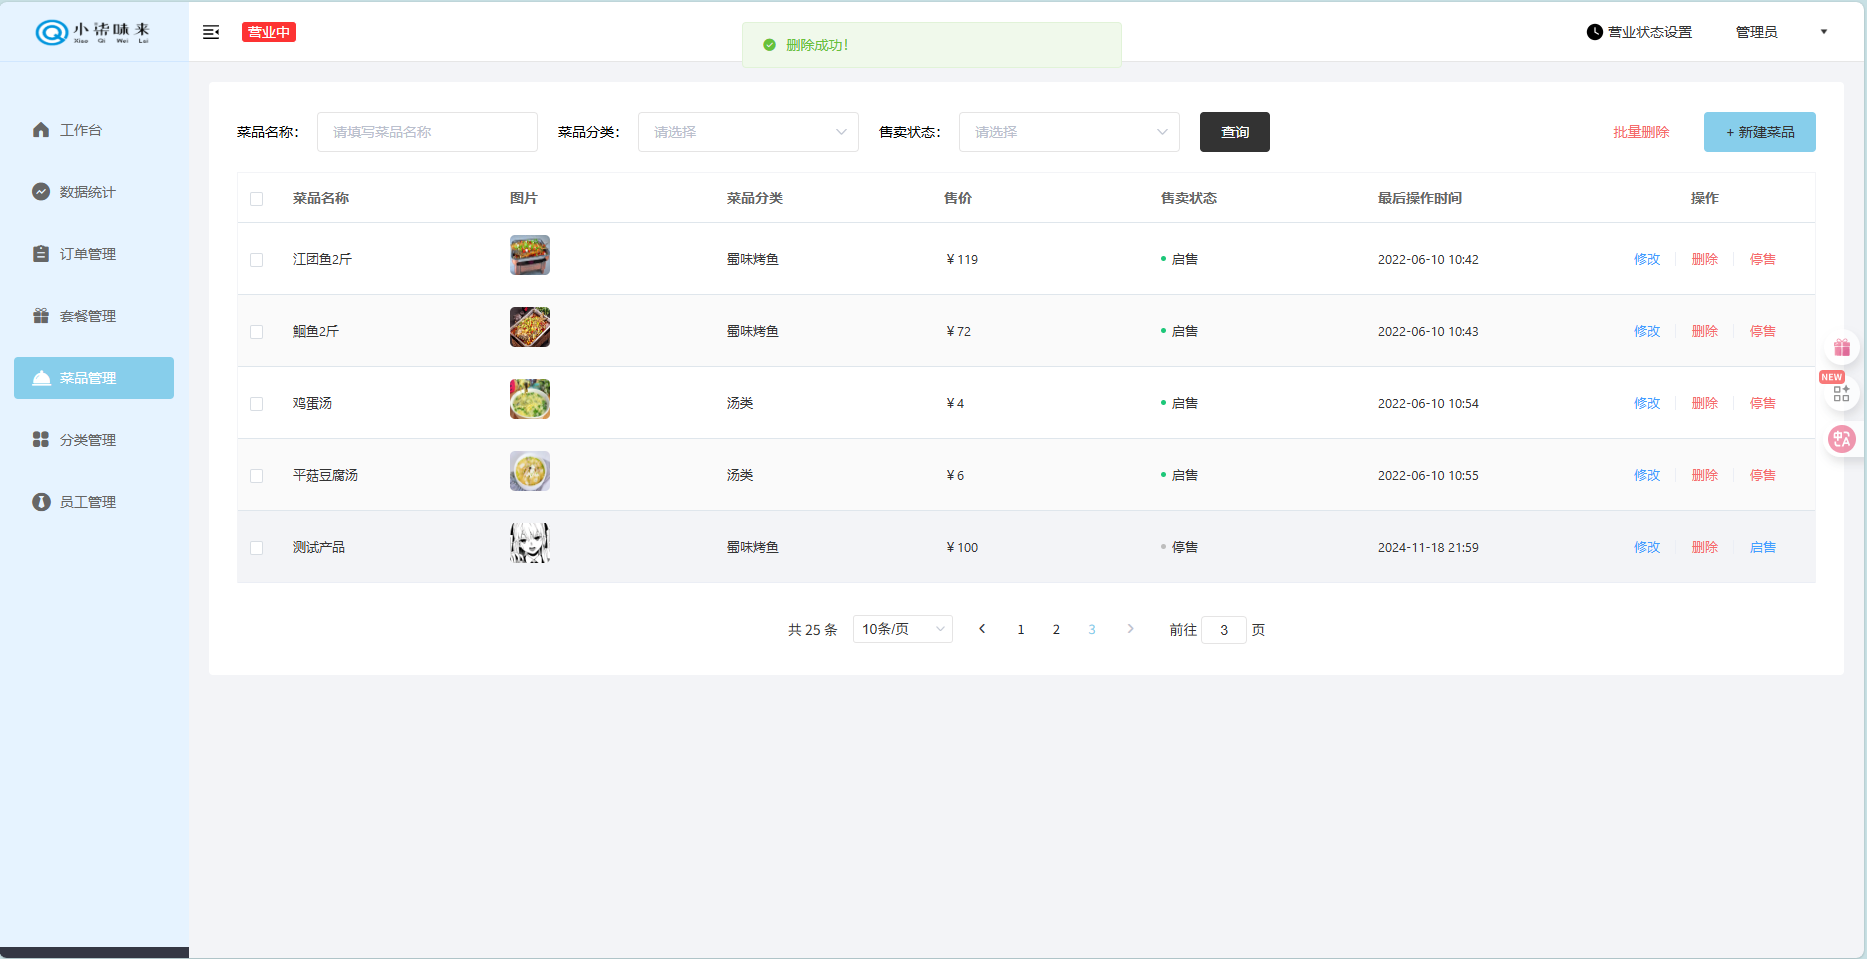Click the pink translate floating icon

point(1841,439)
